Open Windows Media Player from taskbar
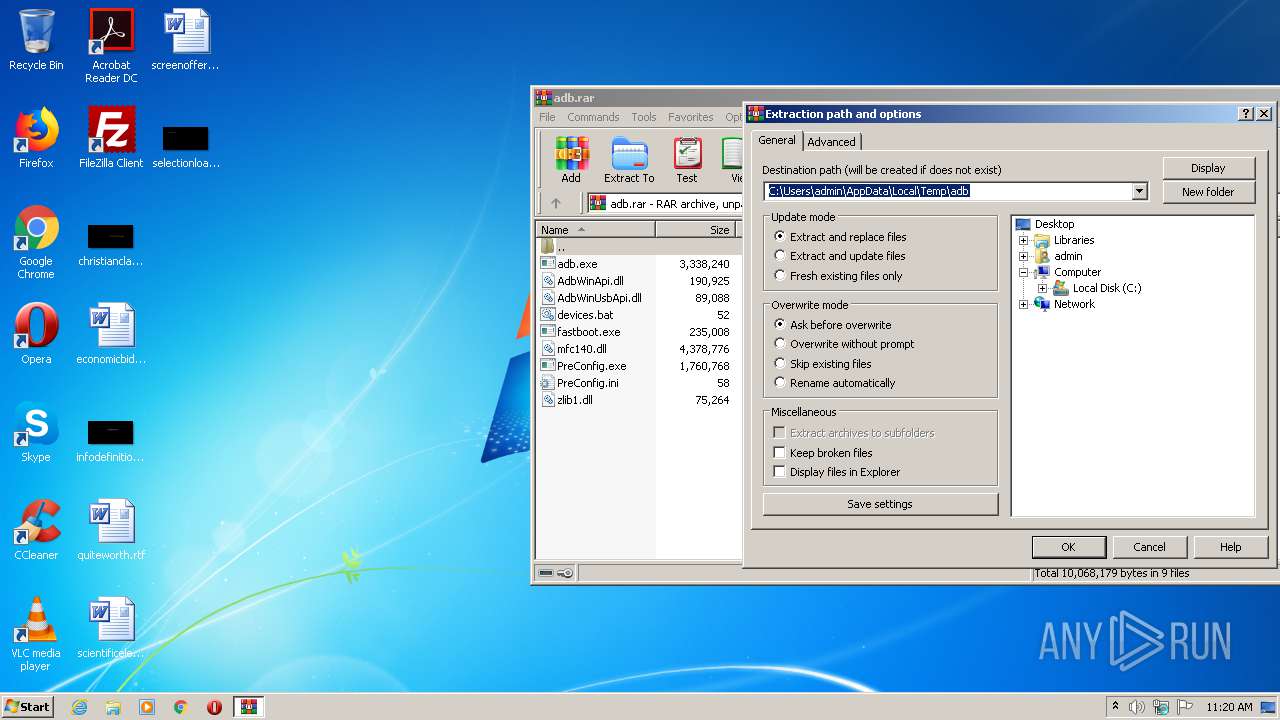The height and width of the screenshot is (720, 1280). coord(147,707)
